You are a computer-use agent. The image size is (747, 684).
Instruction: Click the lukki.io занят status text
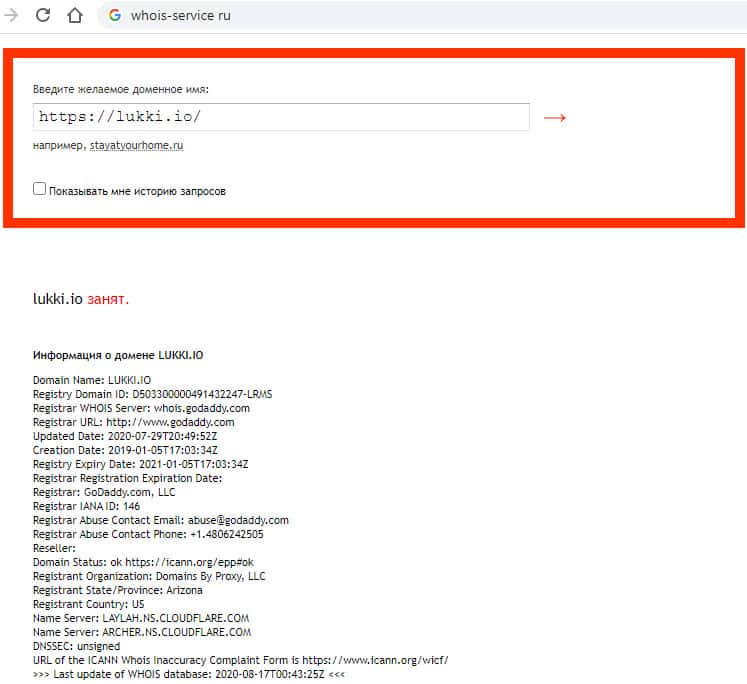[x=81, y=299]
